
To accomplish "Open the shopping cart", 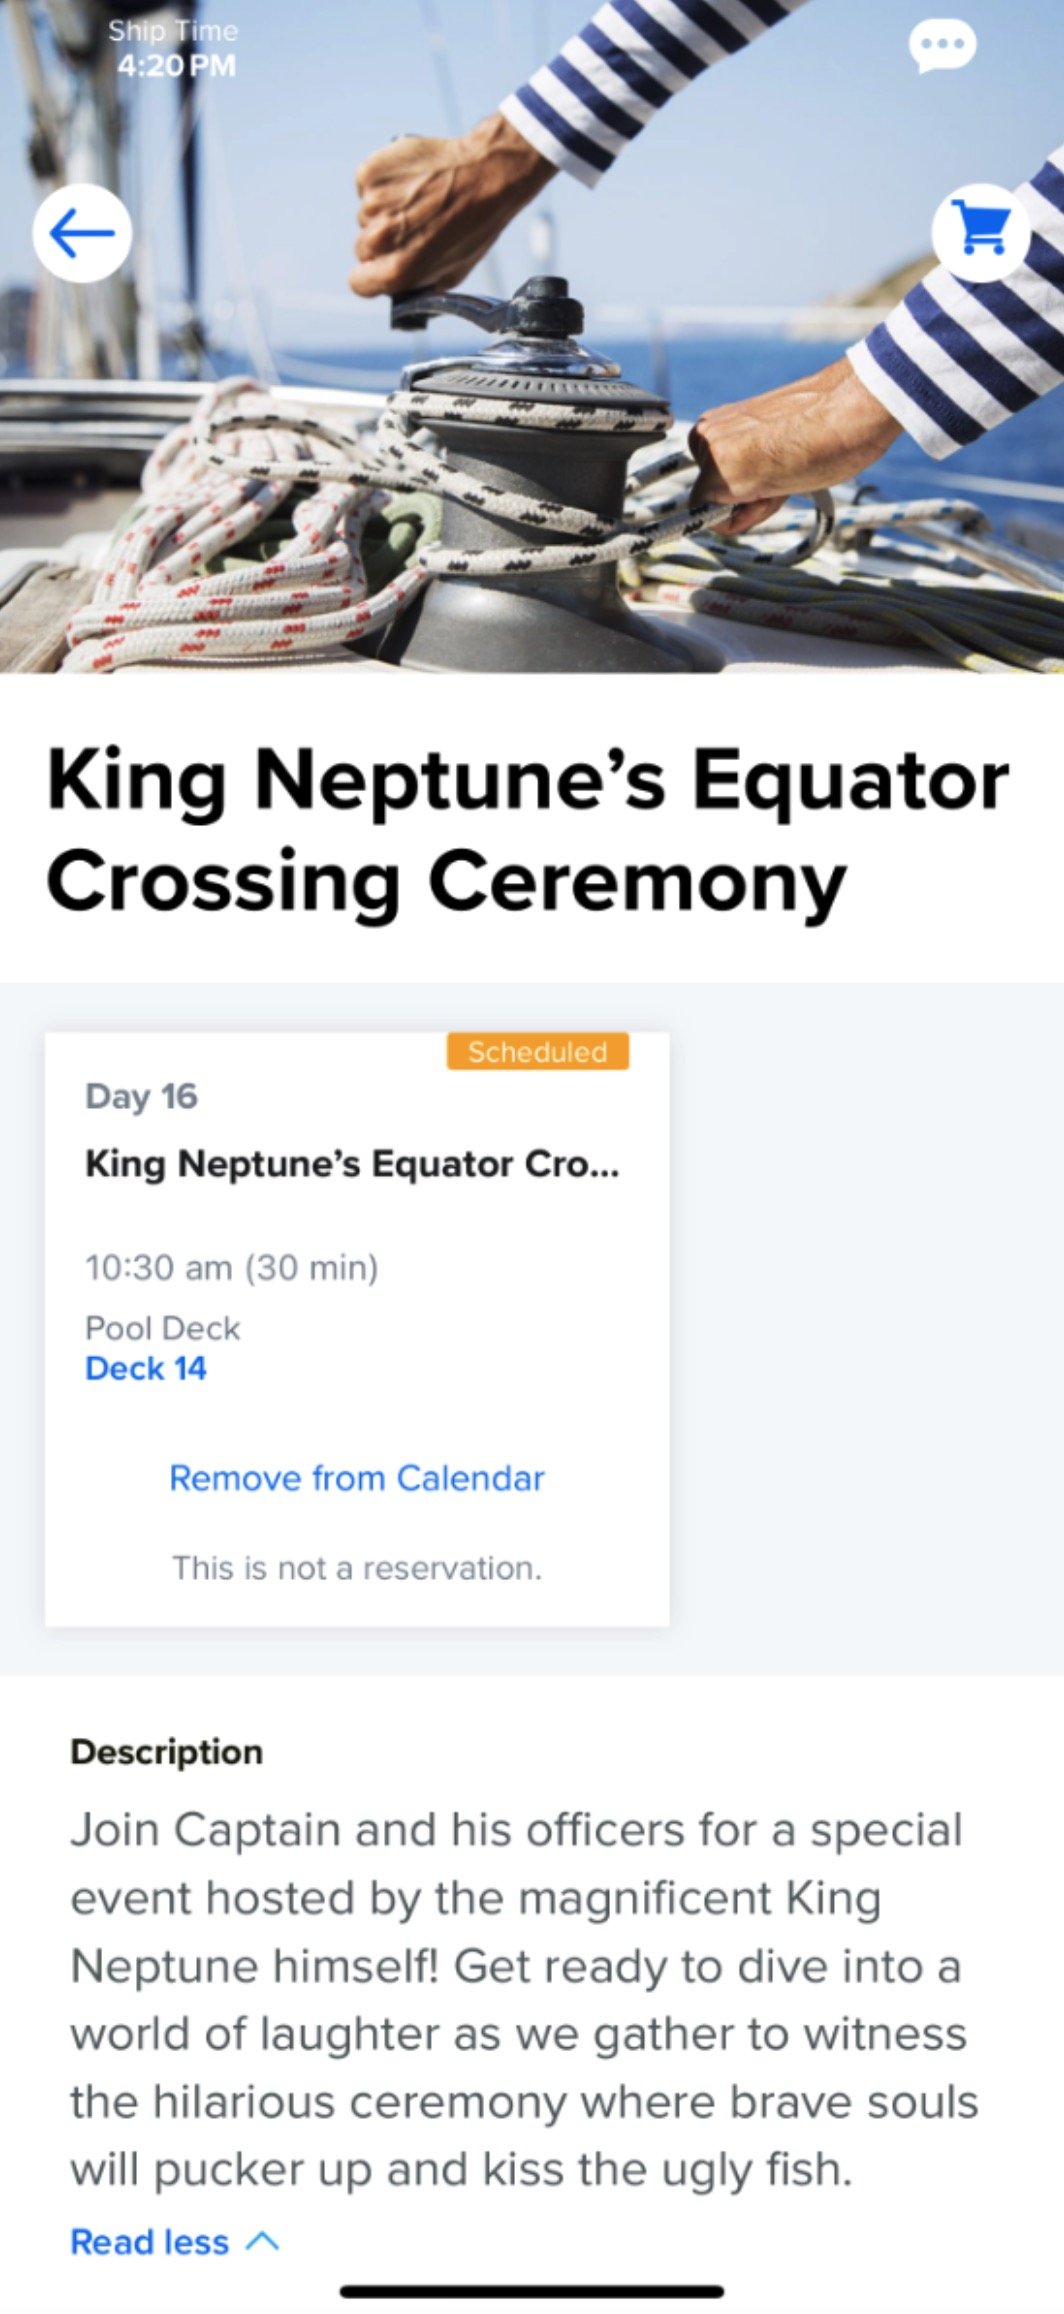I will [981, 233].
